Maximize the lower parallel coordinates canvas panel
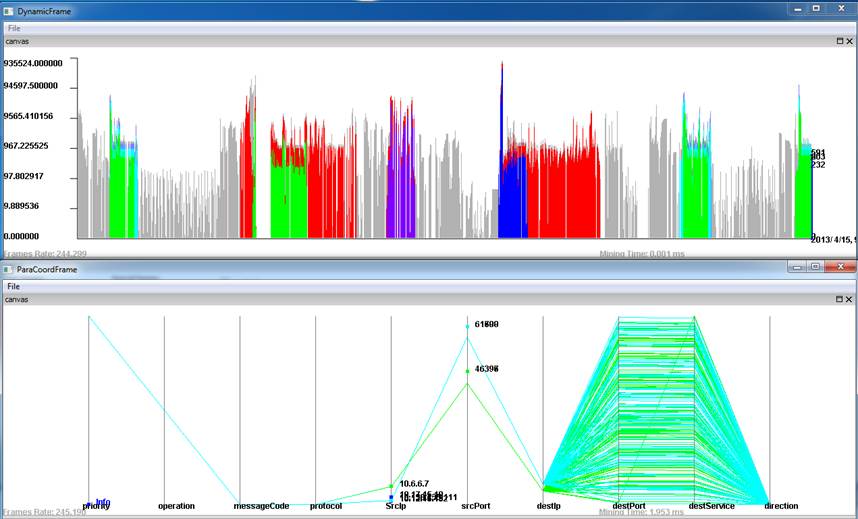The height and width of the screenshot is (519, 858). tap(839, 299)
